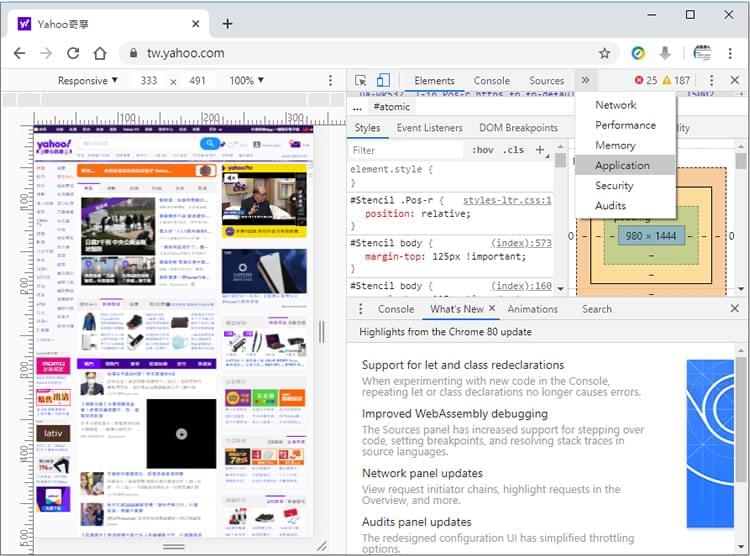Click the home button icon
Viewport: 750px width, 556px height.
100,53
